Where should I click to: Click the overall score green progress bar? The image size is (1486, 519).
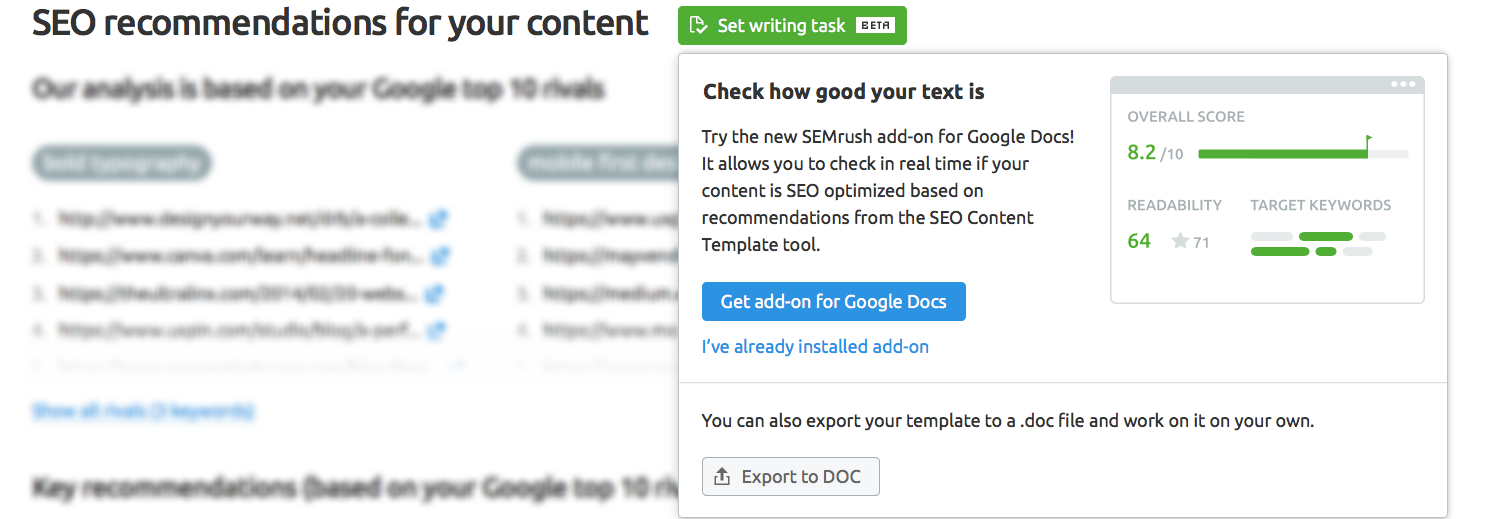[1283, 154]
